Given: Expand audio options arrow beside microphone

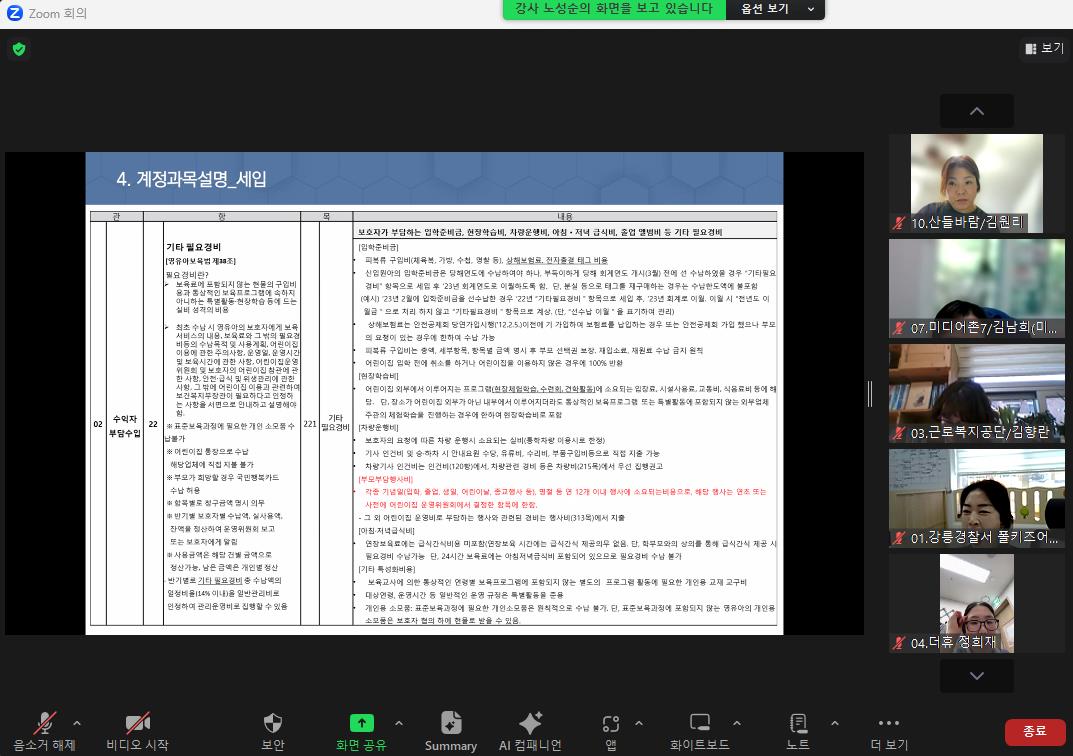Looking at the screenshot, I should click(77, 722).
